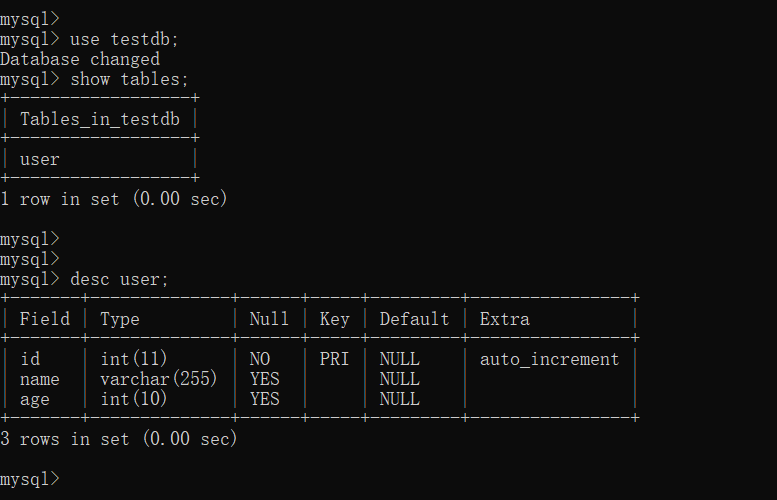This screenshot has width=777, height=500.
Task: Click the Key column header
Action: (x=334, y=320)
